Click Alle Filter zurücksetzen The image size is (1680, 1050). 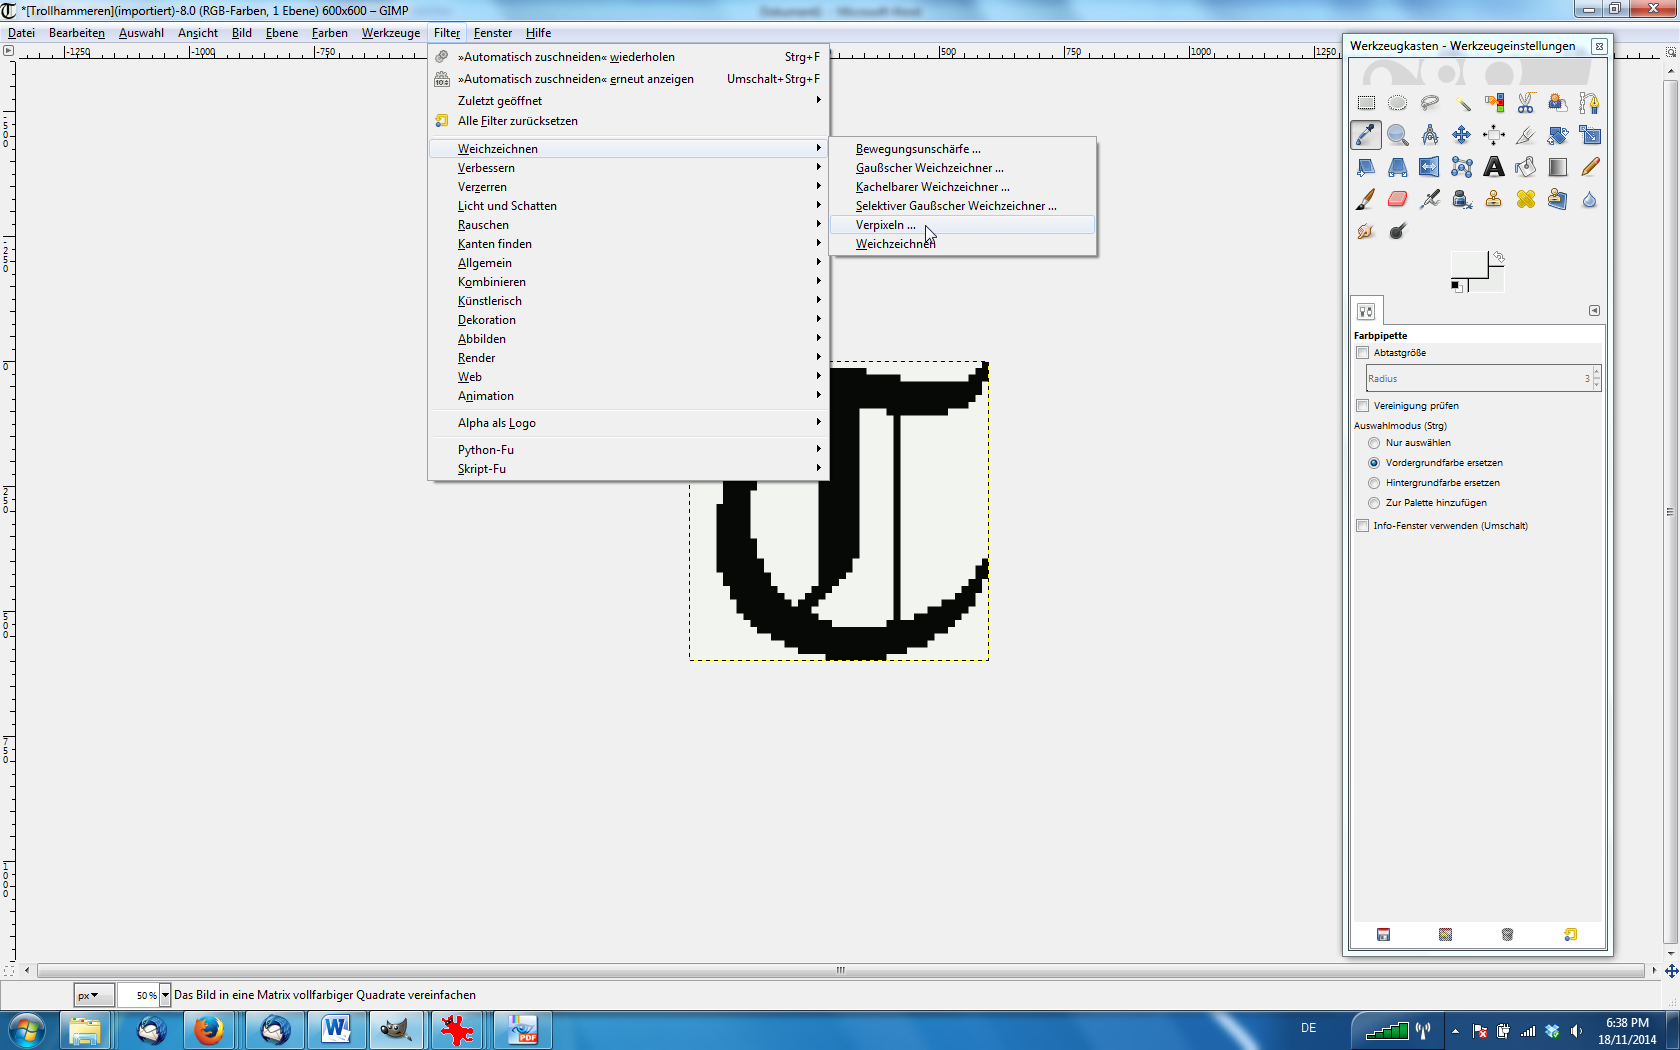pos(517,121)
